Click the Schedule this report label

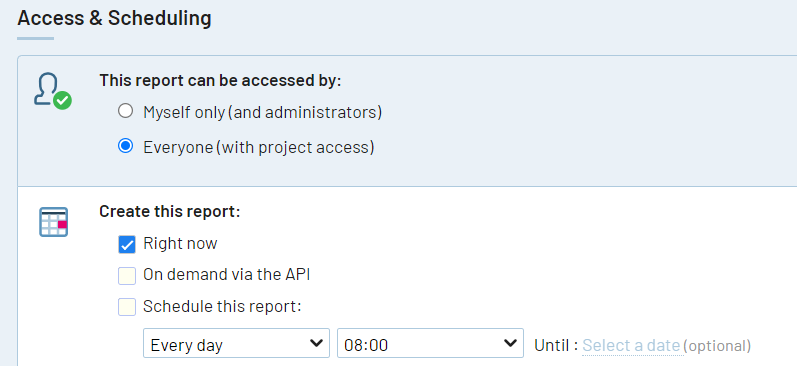click(222, 307)
